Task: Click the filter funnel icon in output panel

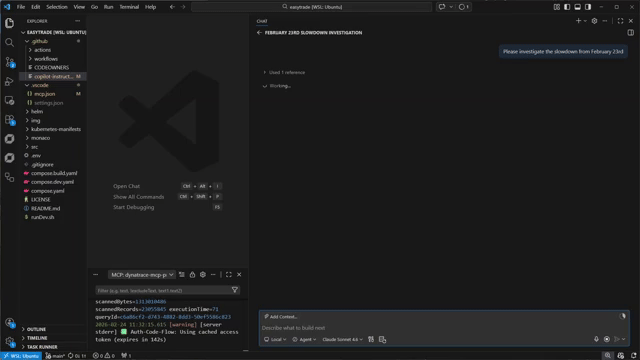Action: (x=235, y=290)
